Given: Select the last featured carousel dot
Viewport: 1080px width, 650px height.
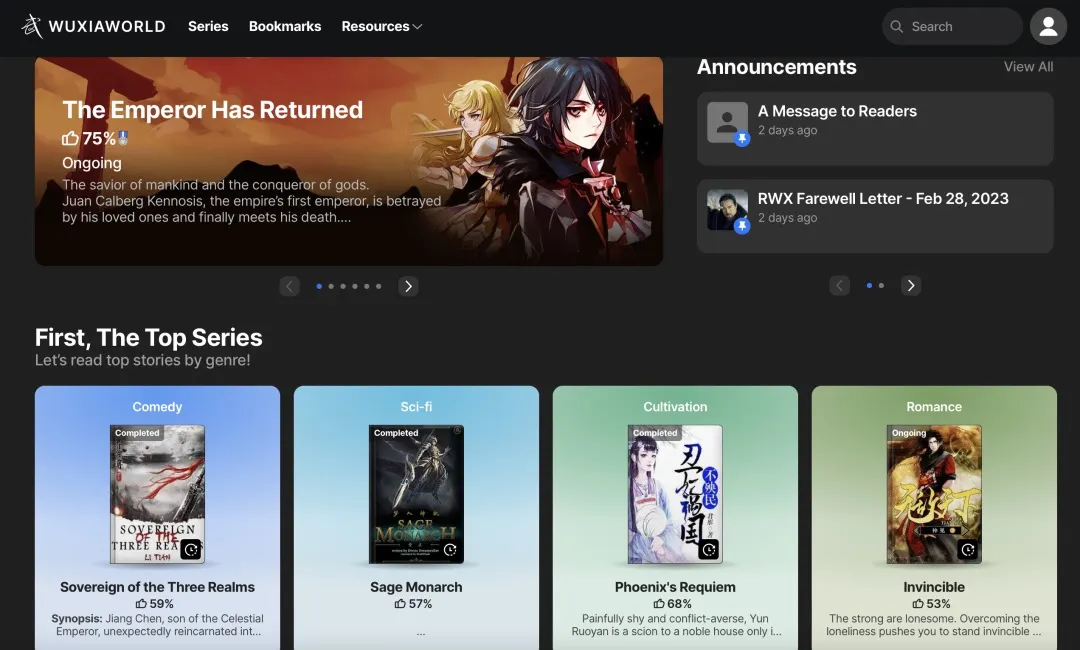Looking at the screenshot, I should click(x=379, y=286).
